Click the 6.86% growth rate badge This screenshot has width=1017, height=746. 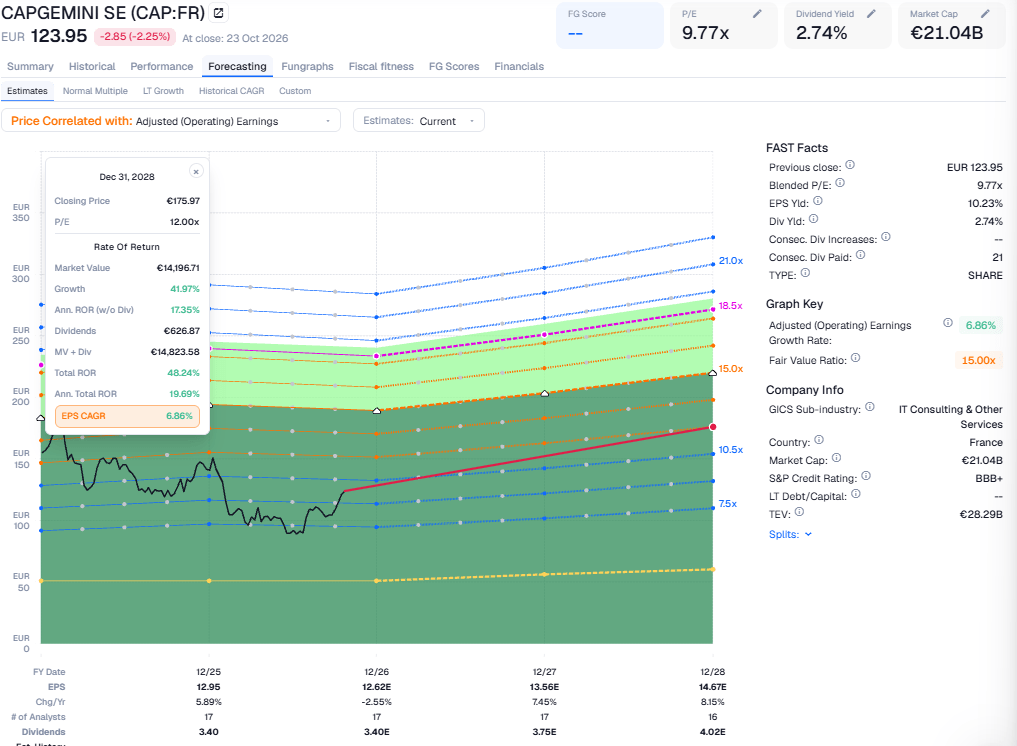coord(981,325)
